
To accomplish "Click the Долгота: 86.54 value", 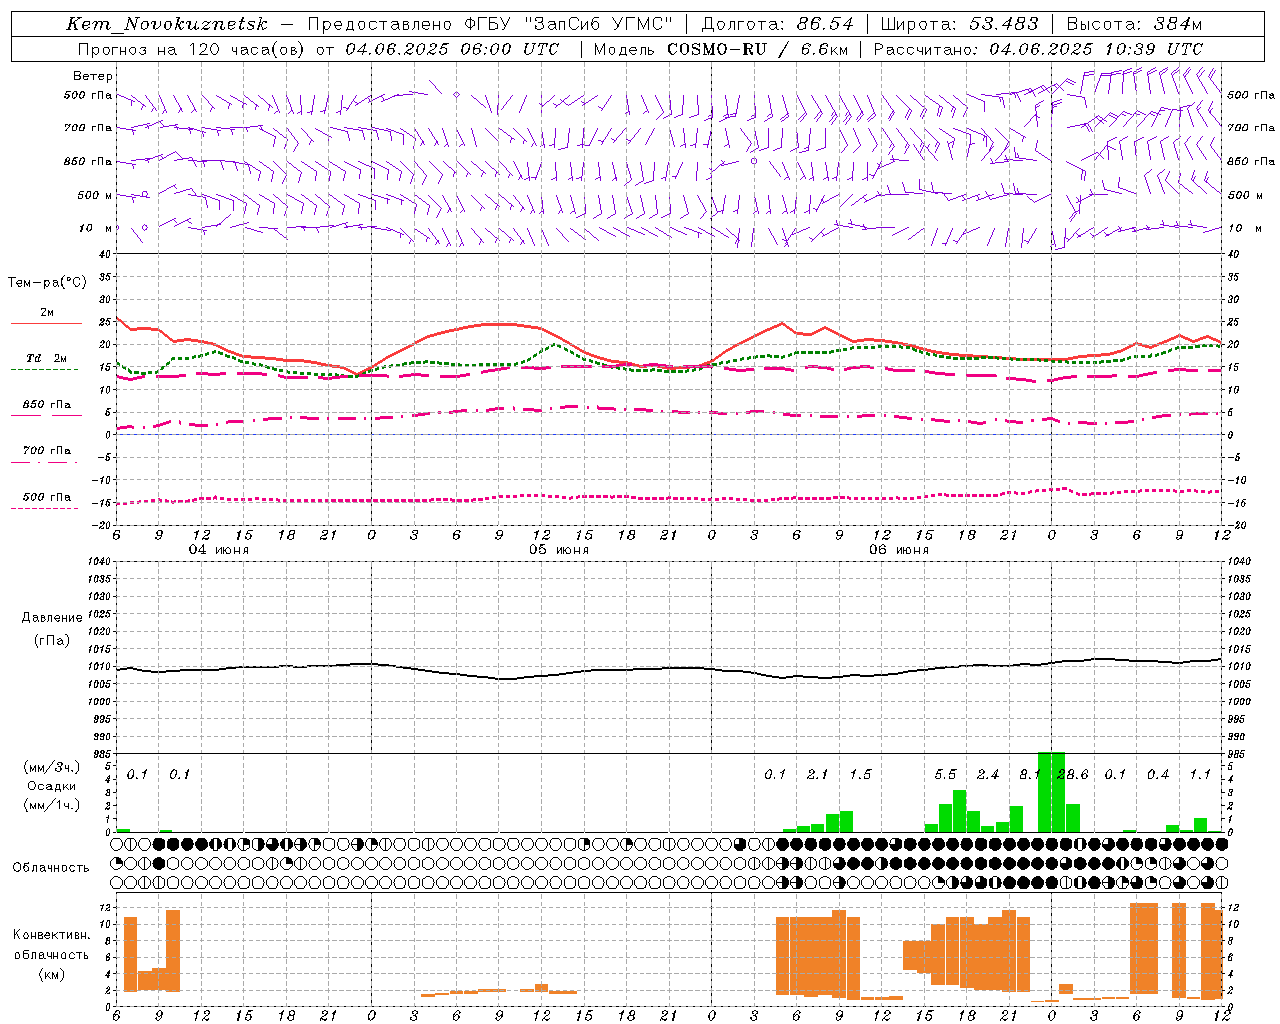I will 778,24.
